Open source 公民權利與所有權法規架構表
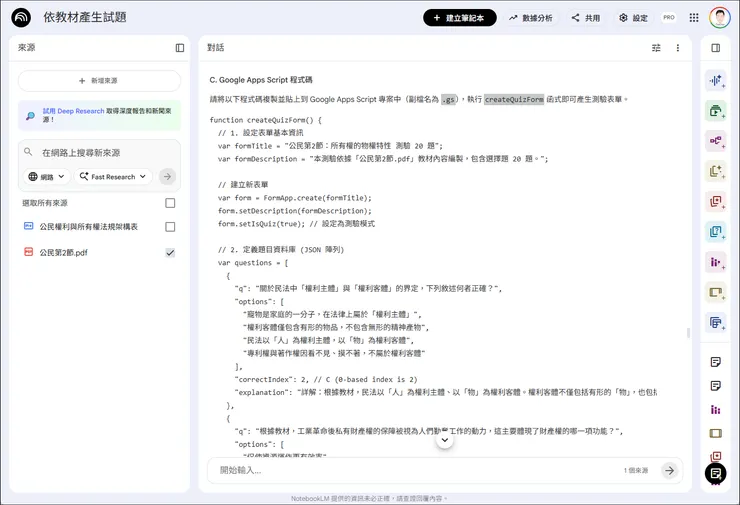 tap(89, 227)
